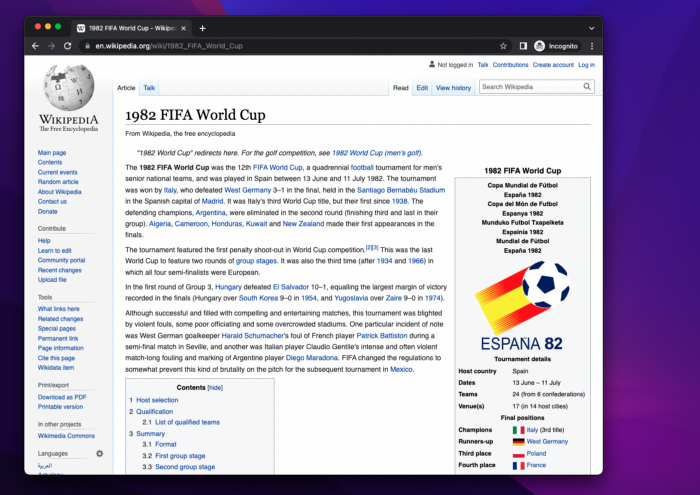
Task: Open What links here tool
Action: (58, 309)
